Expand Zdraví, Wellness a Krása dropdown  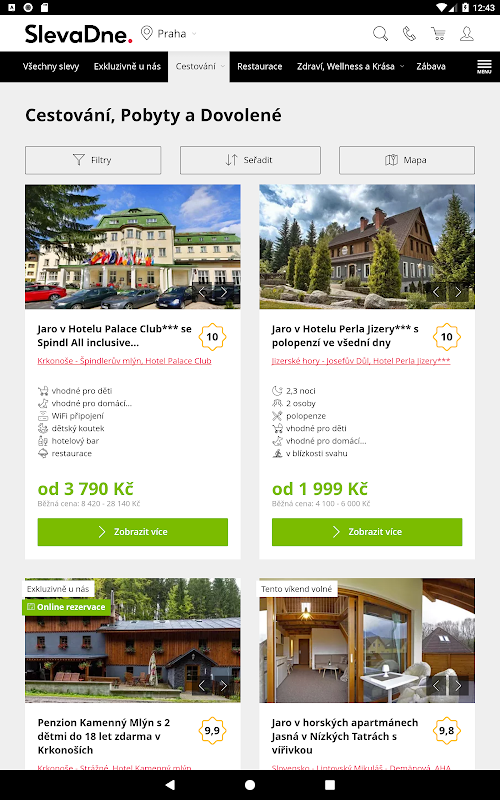pyautogui.click(x=351, y=66)
